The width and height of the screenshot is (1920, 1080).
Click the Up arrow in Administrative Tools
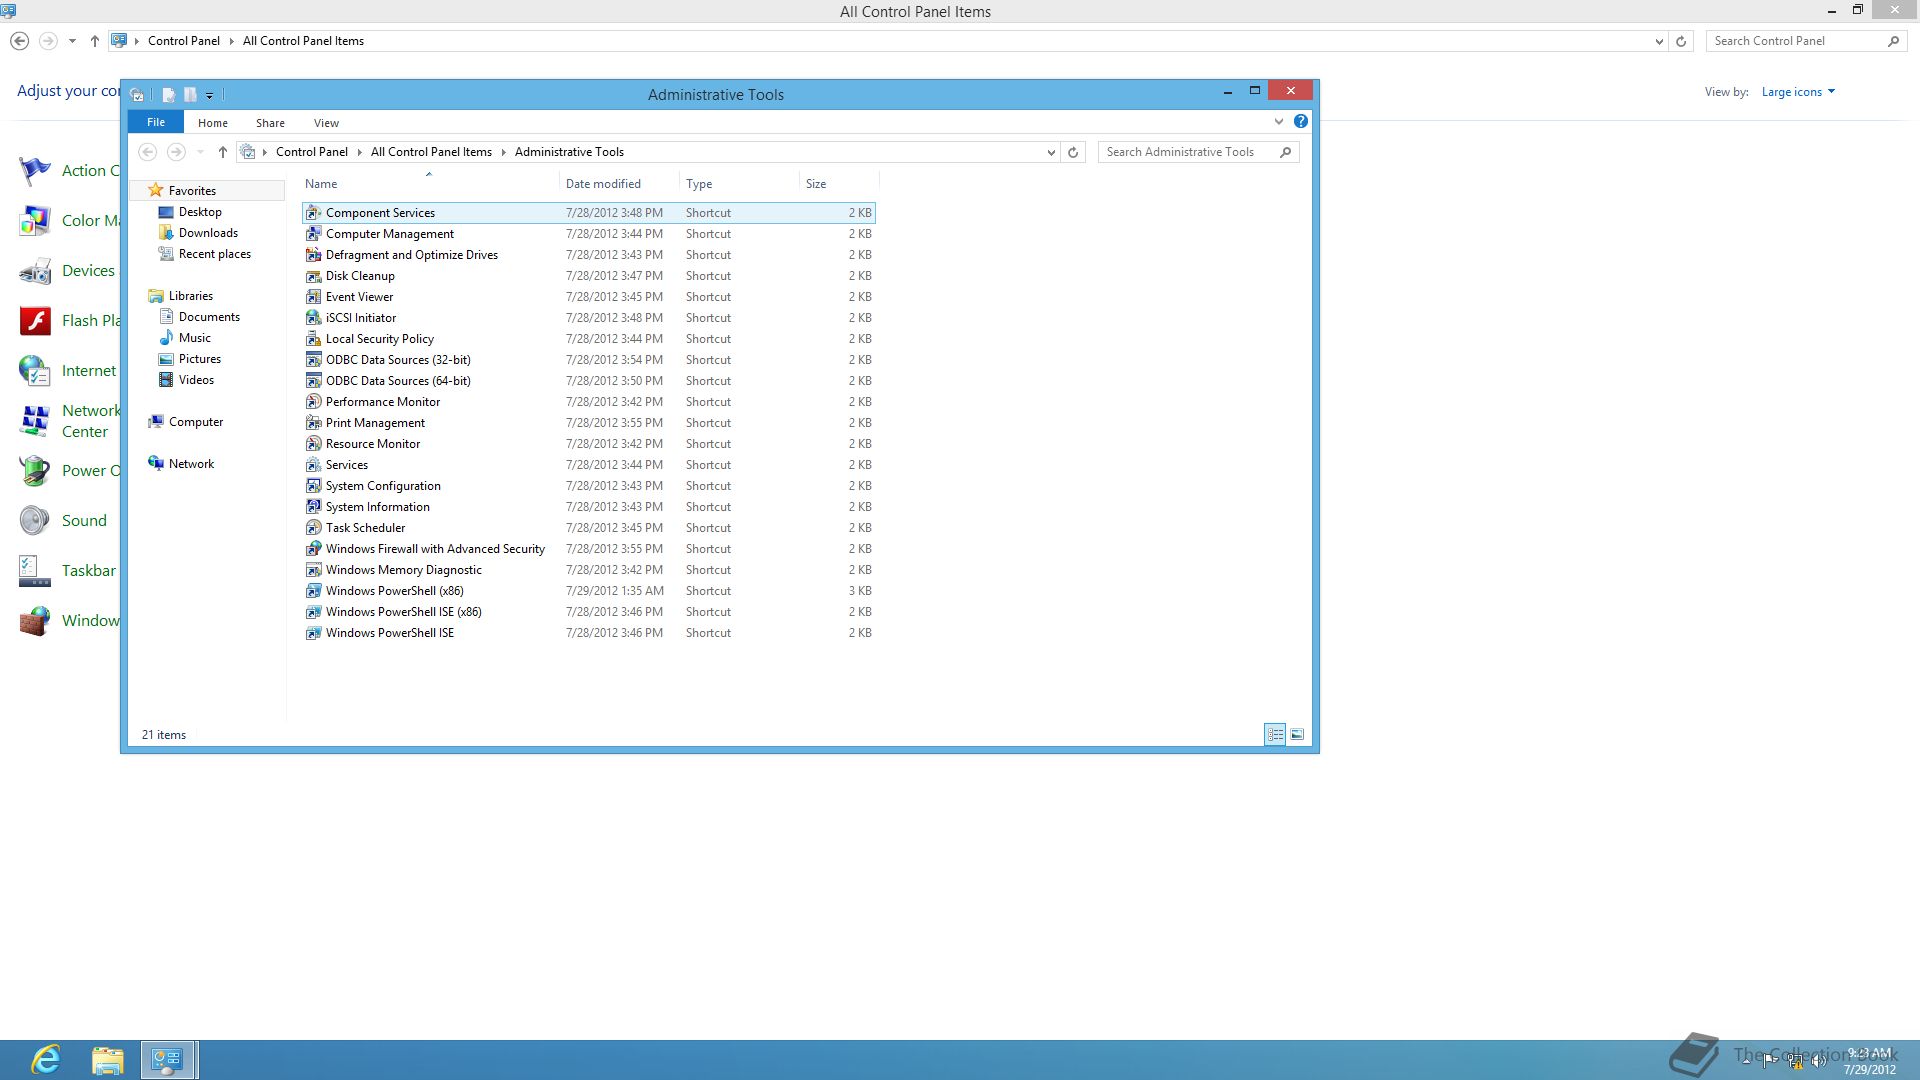click(x=222, y=152)
